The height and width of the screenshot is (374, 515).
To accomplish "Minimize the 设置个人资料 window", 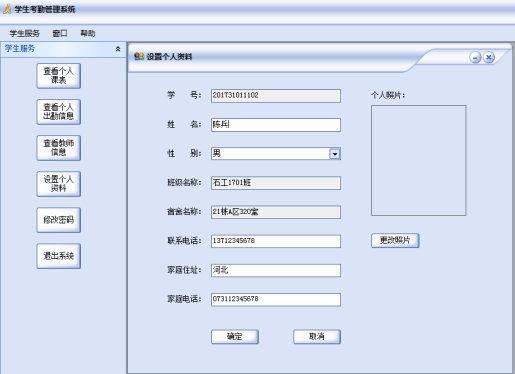I will tap(475, 57).
